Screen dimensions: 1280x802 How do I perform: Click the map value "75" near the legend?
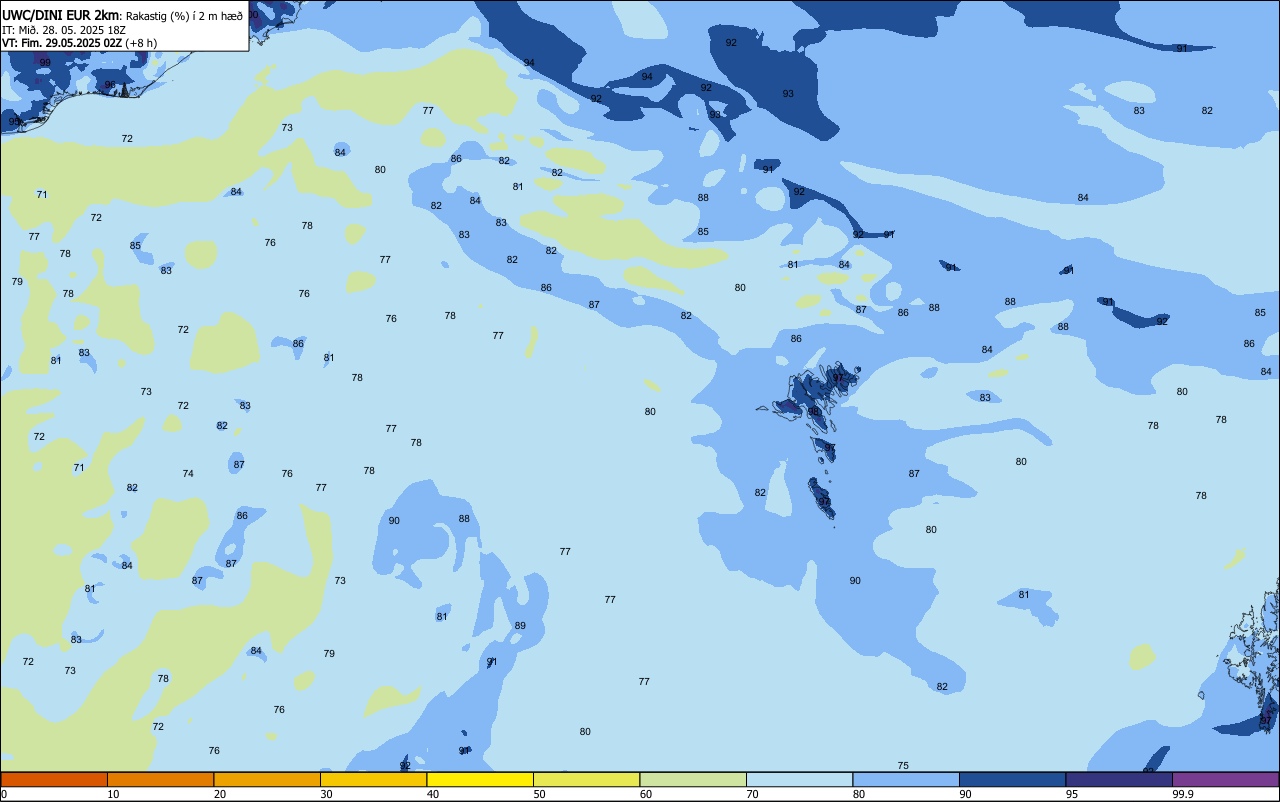[x=903, y=766]
